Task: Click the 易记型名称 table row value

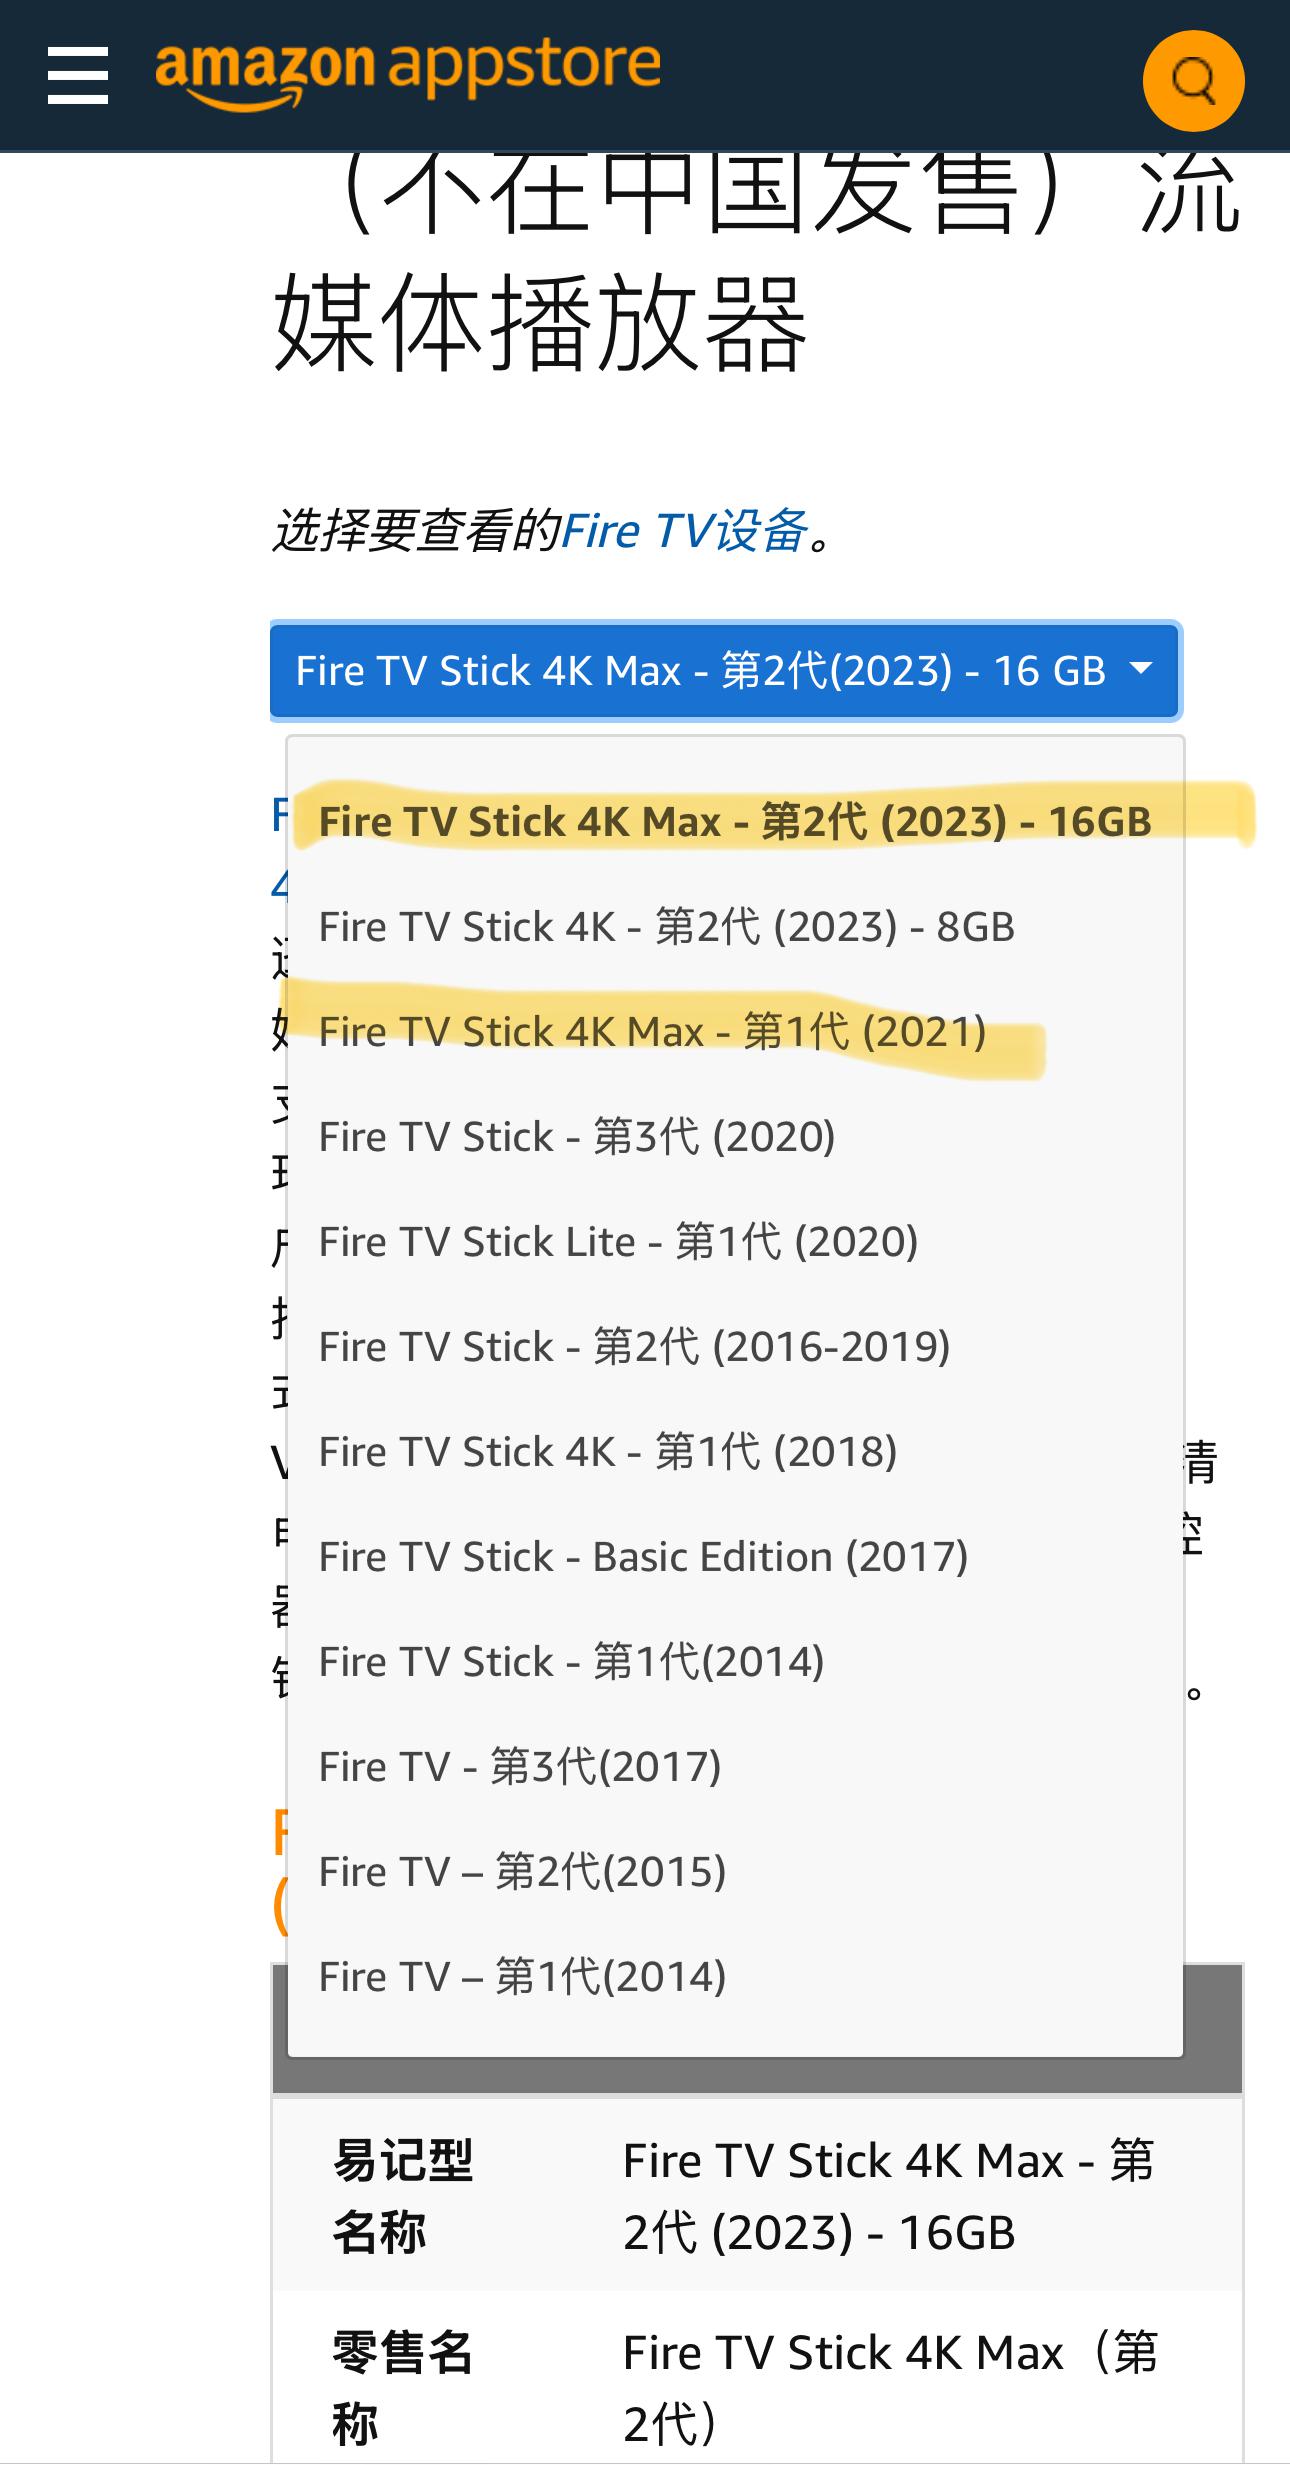Action: point(888,2196)
